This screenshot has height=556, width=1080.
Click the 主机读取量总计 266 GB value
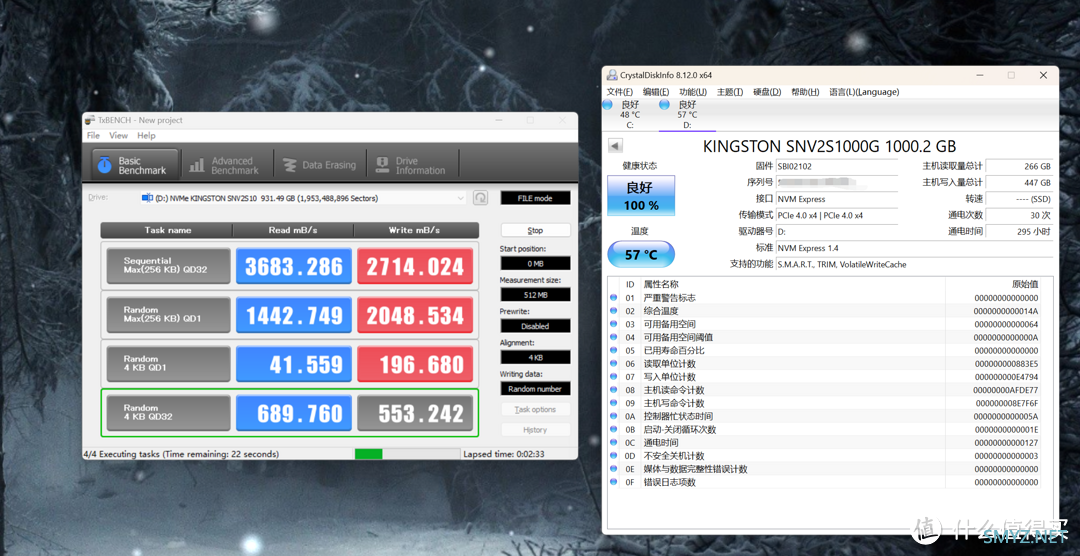pos(1019,166)
